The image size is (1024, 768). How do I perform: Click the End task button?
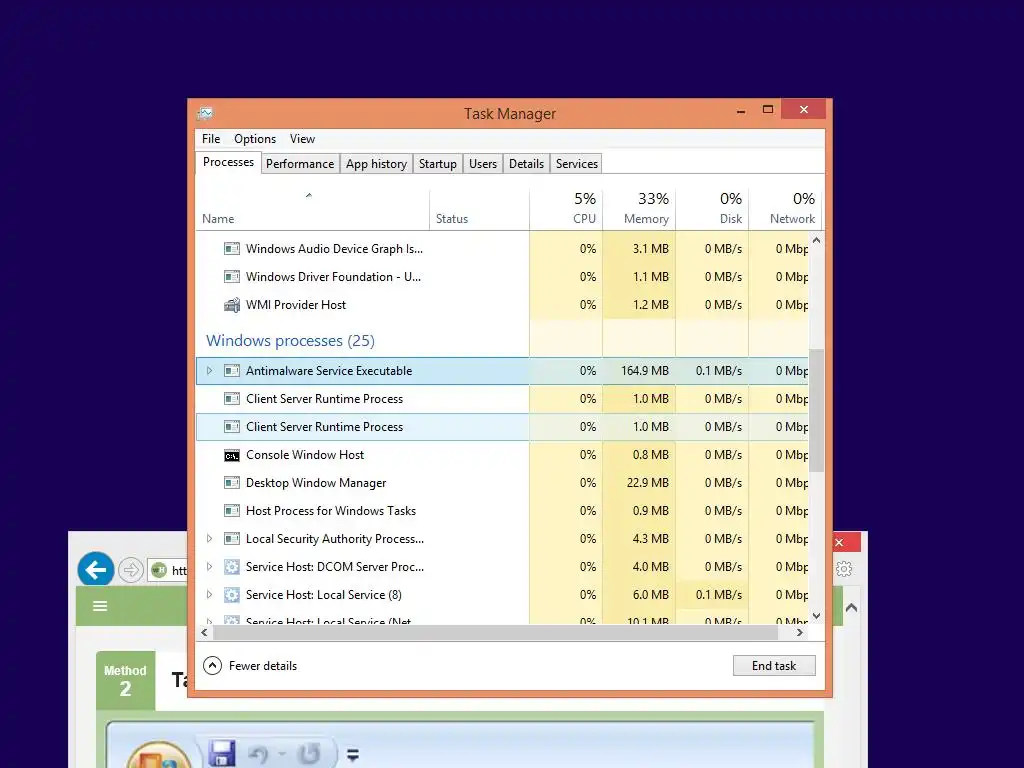(x=774, y=665)
